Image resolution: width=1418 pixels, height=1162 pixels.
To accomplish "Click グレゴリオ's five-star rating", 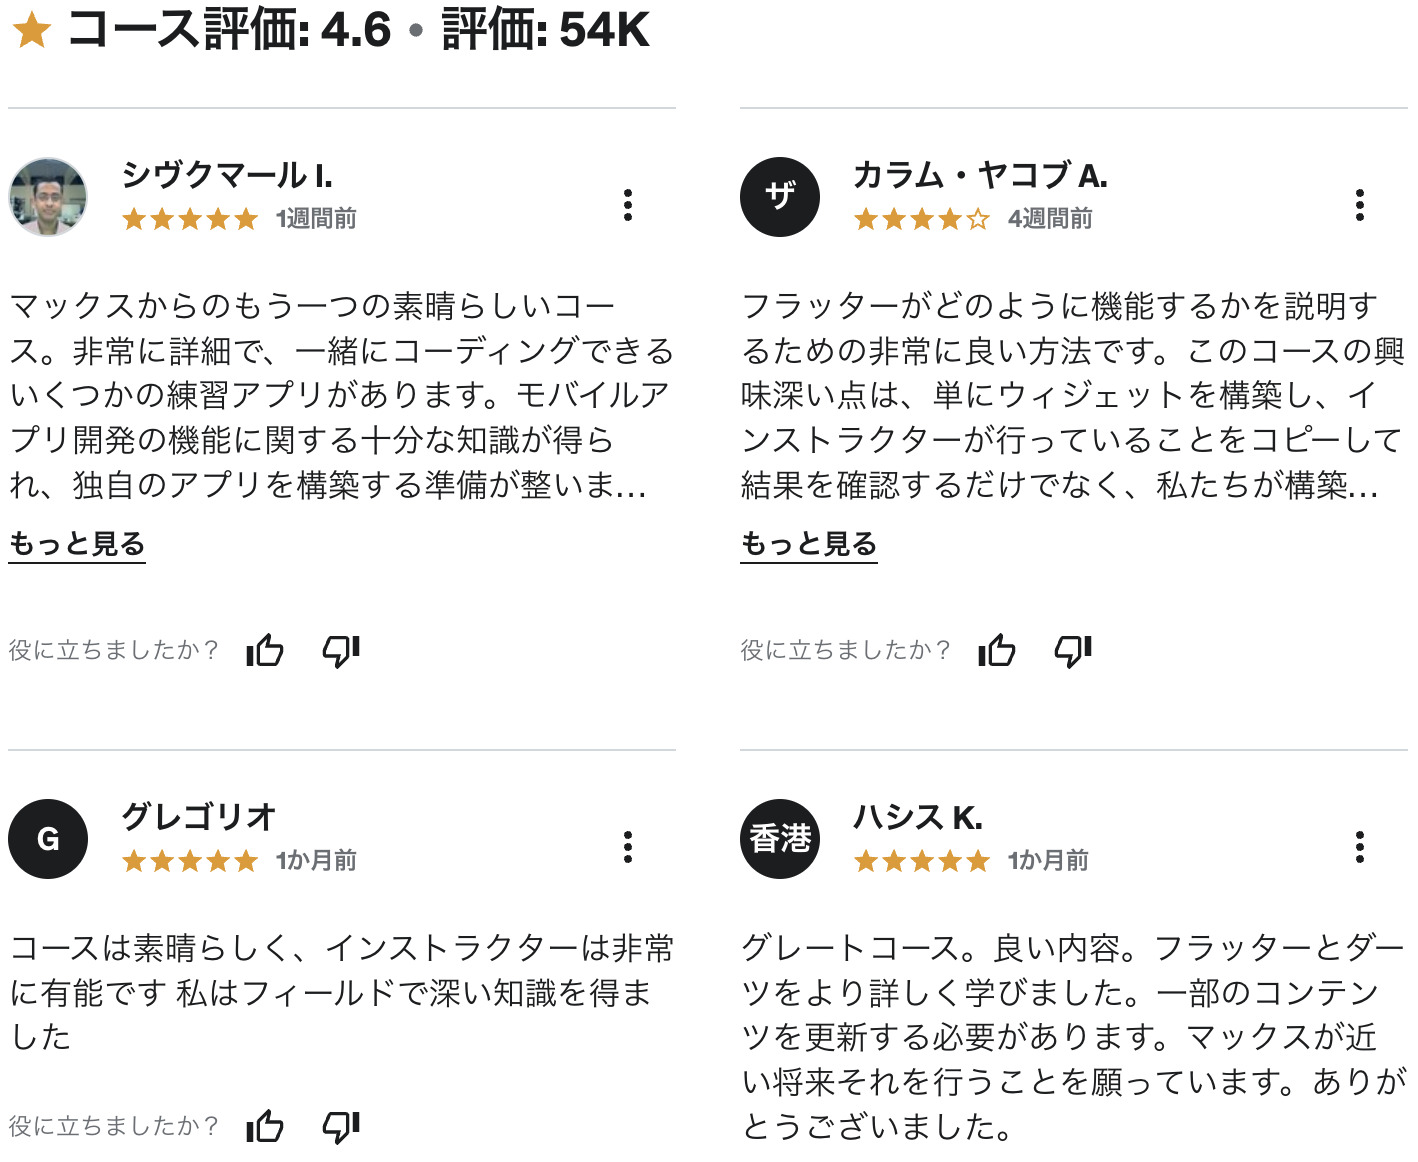I will tap(190, 860).
